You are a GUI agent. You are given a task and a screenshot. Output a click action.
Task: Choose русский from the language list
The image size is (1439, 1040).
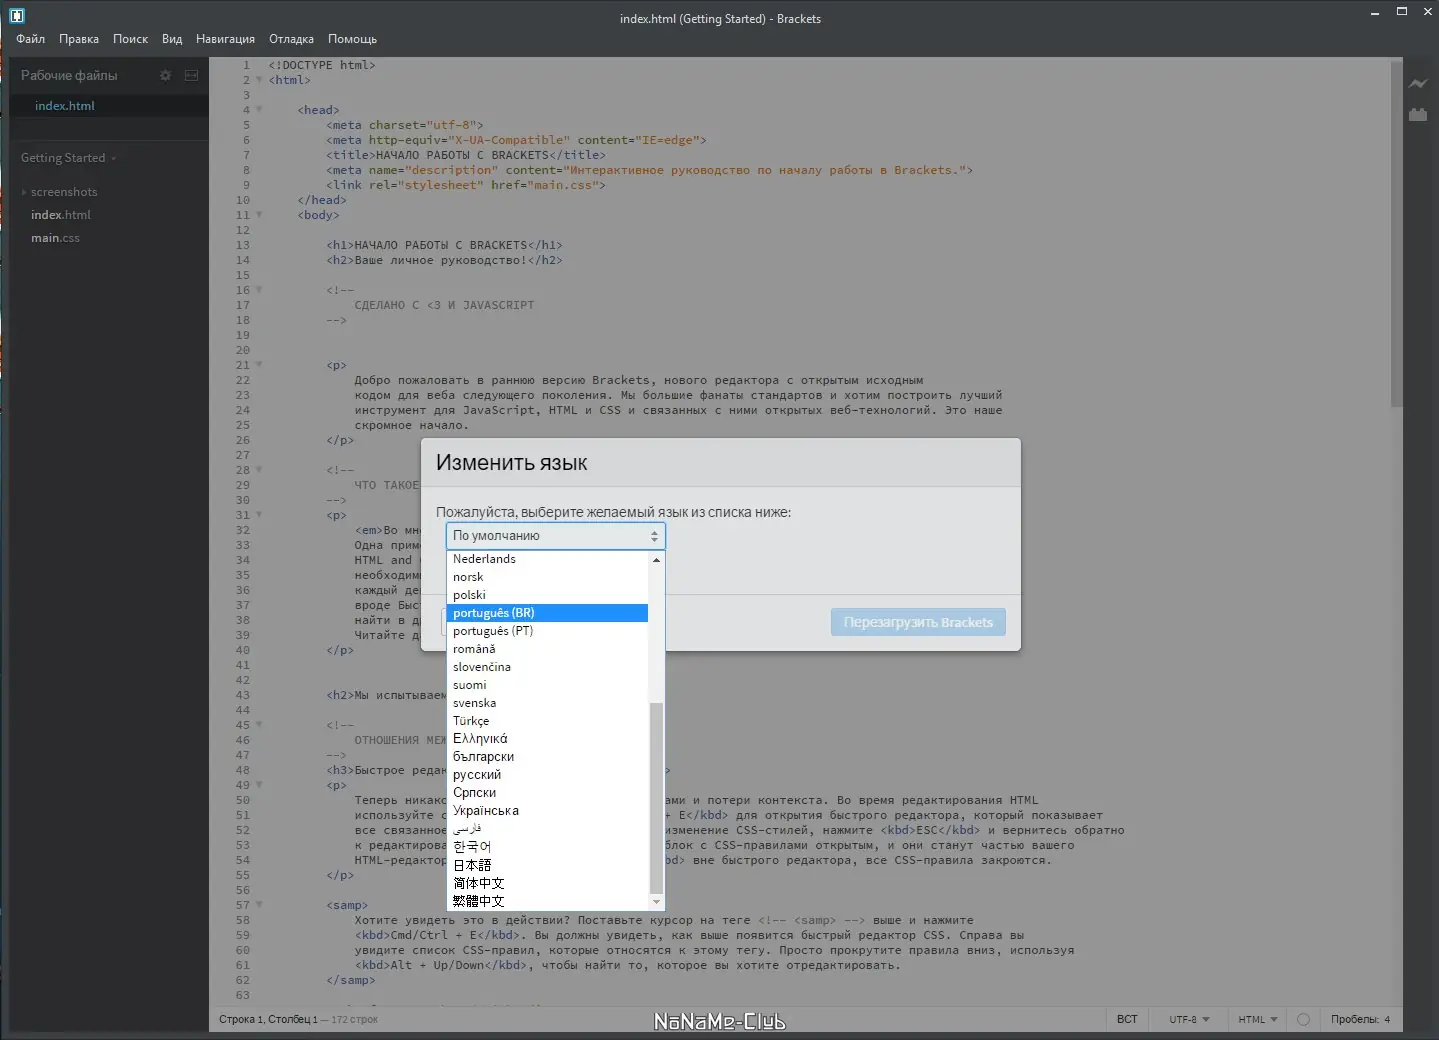(548, 775)
